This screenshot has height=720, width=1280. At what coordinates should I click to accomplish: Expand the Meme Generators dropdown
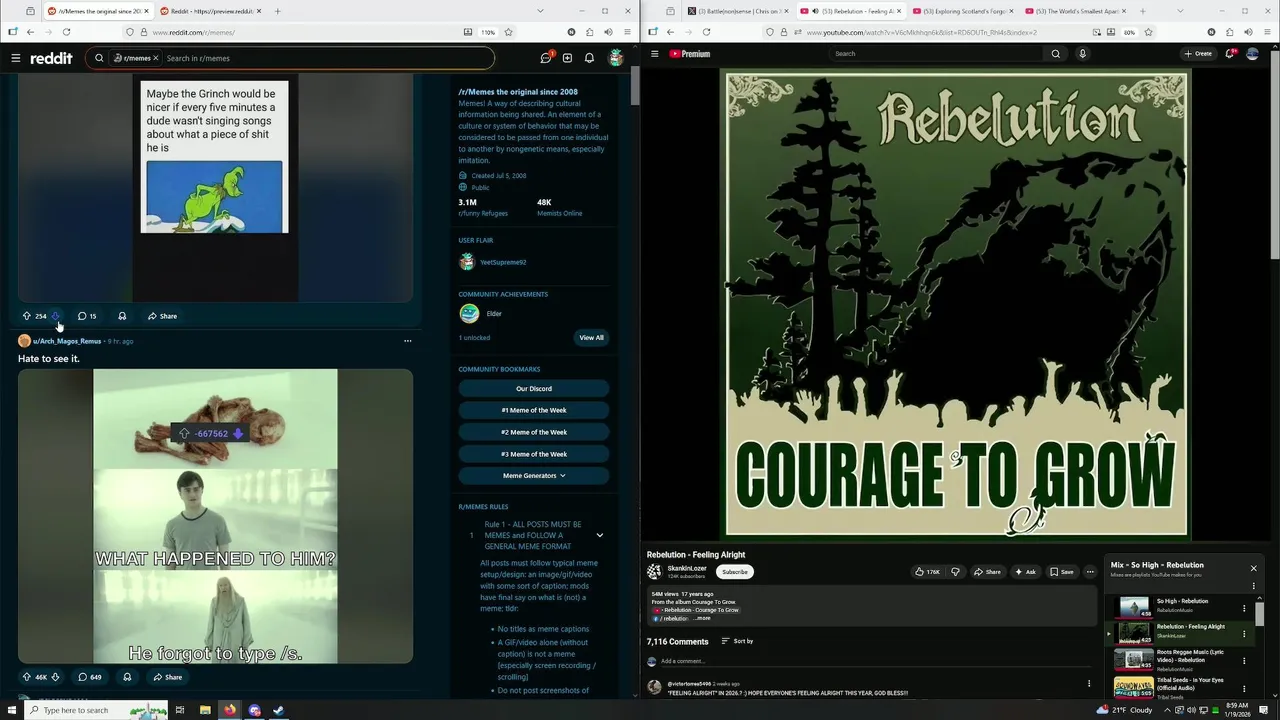tap(534, 476)
